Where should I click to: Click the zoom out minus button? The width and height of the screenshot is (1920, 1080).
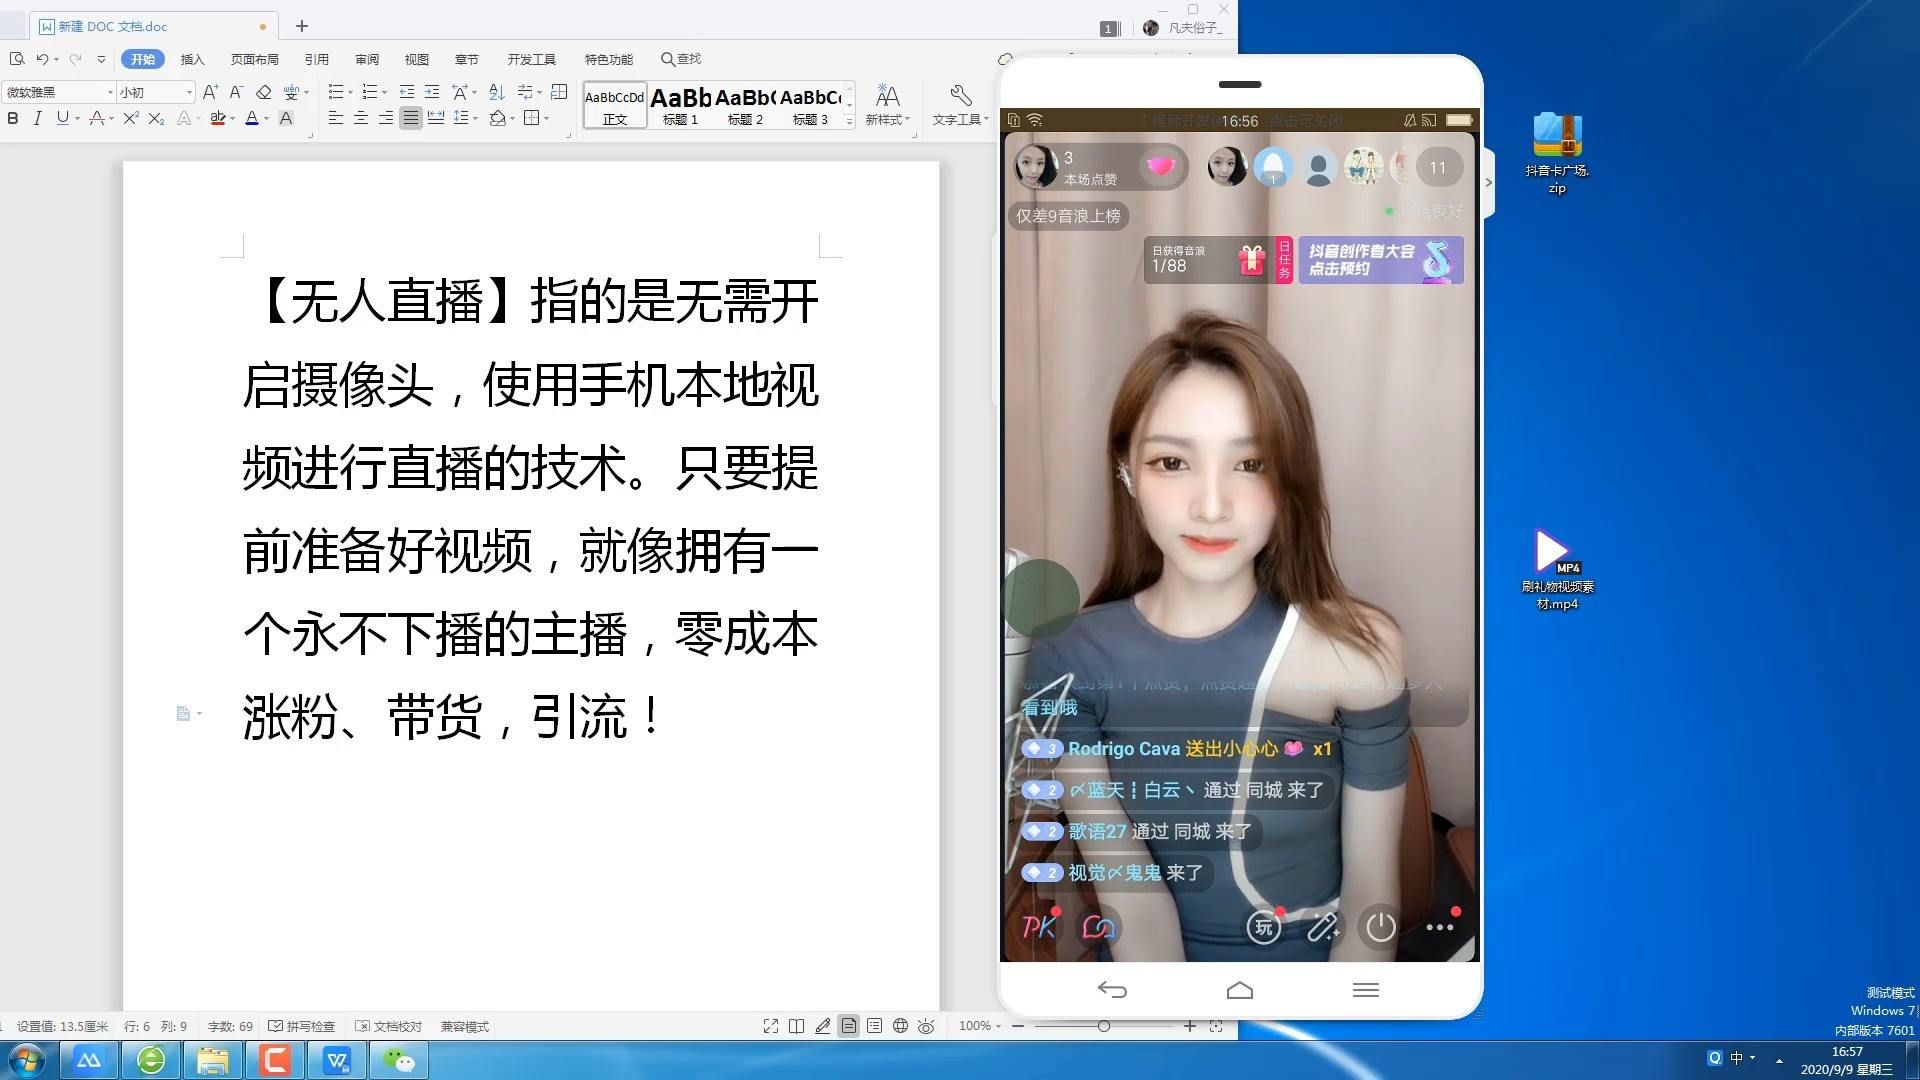(1018, 1026)
